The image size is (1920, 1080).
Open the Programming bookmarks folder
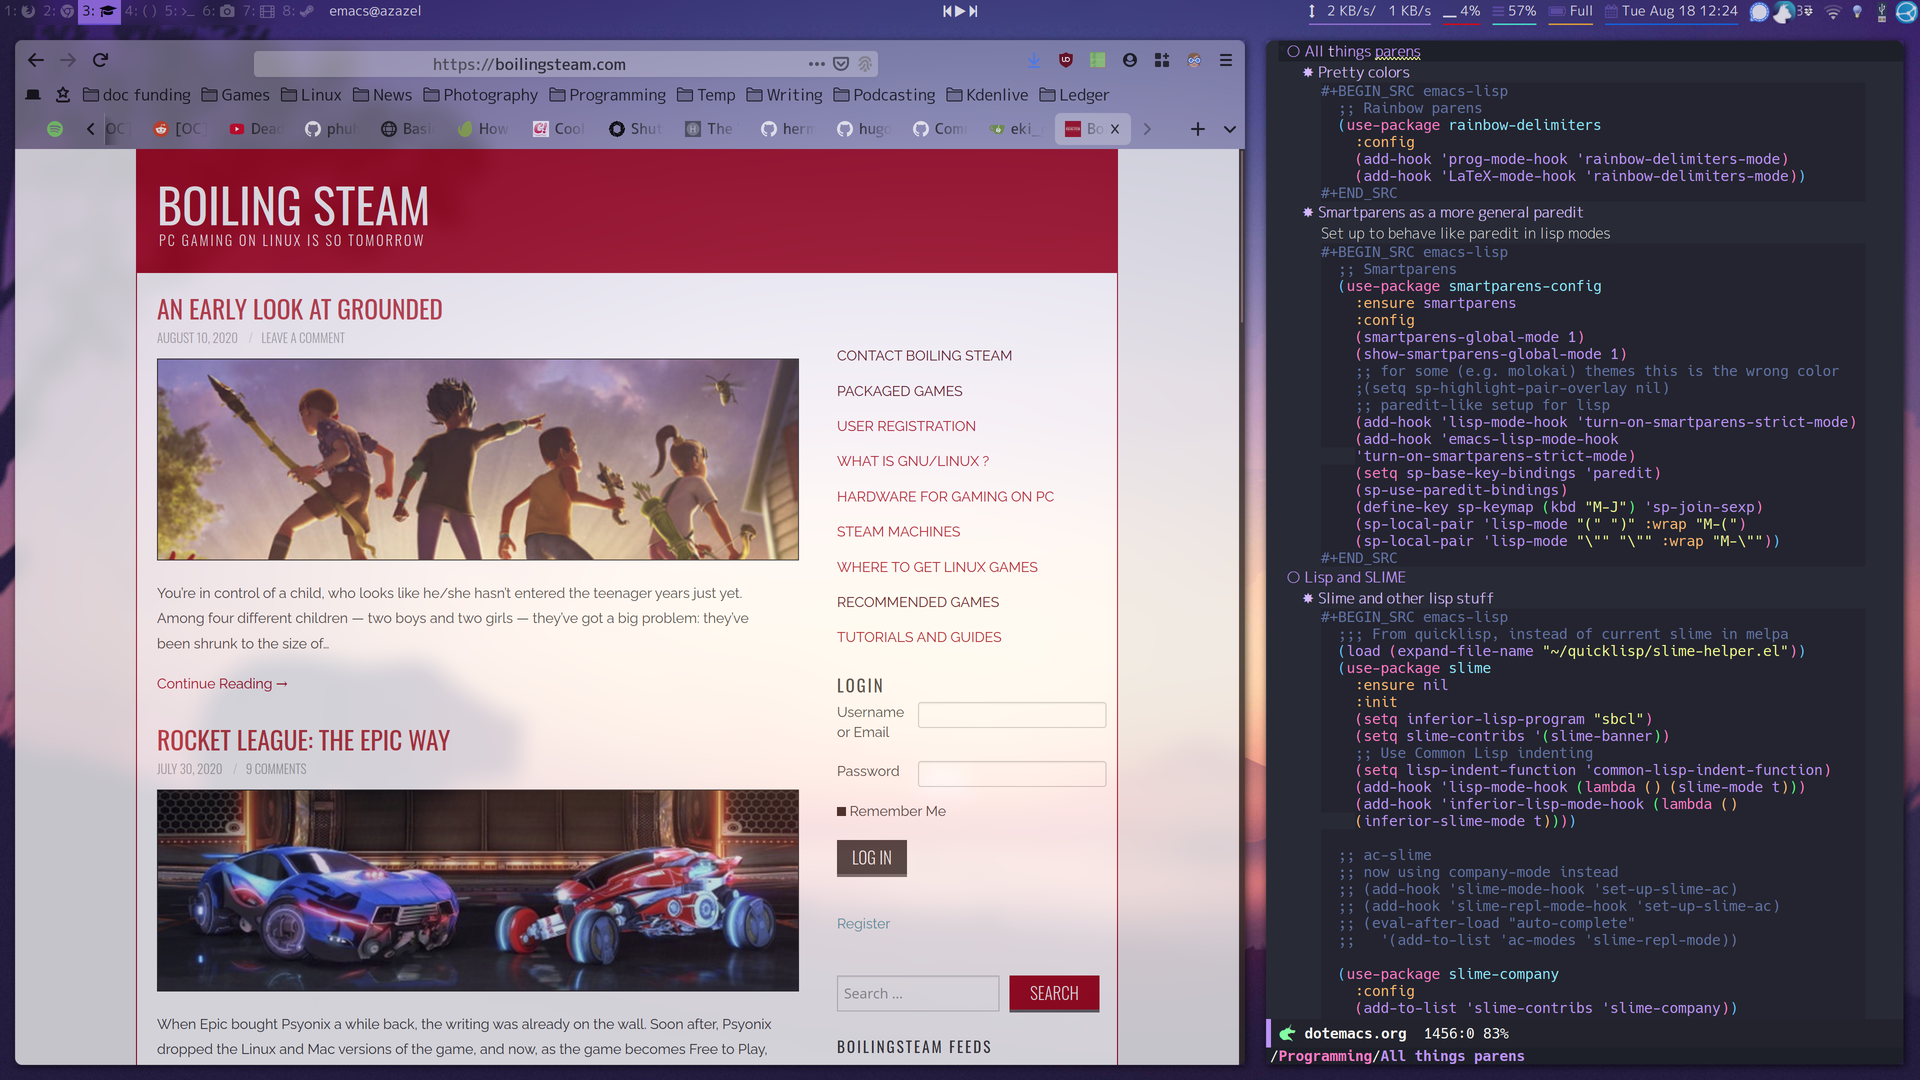[607, 95]
